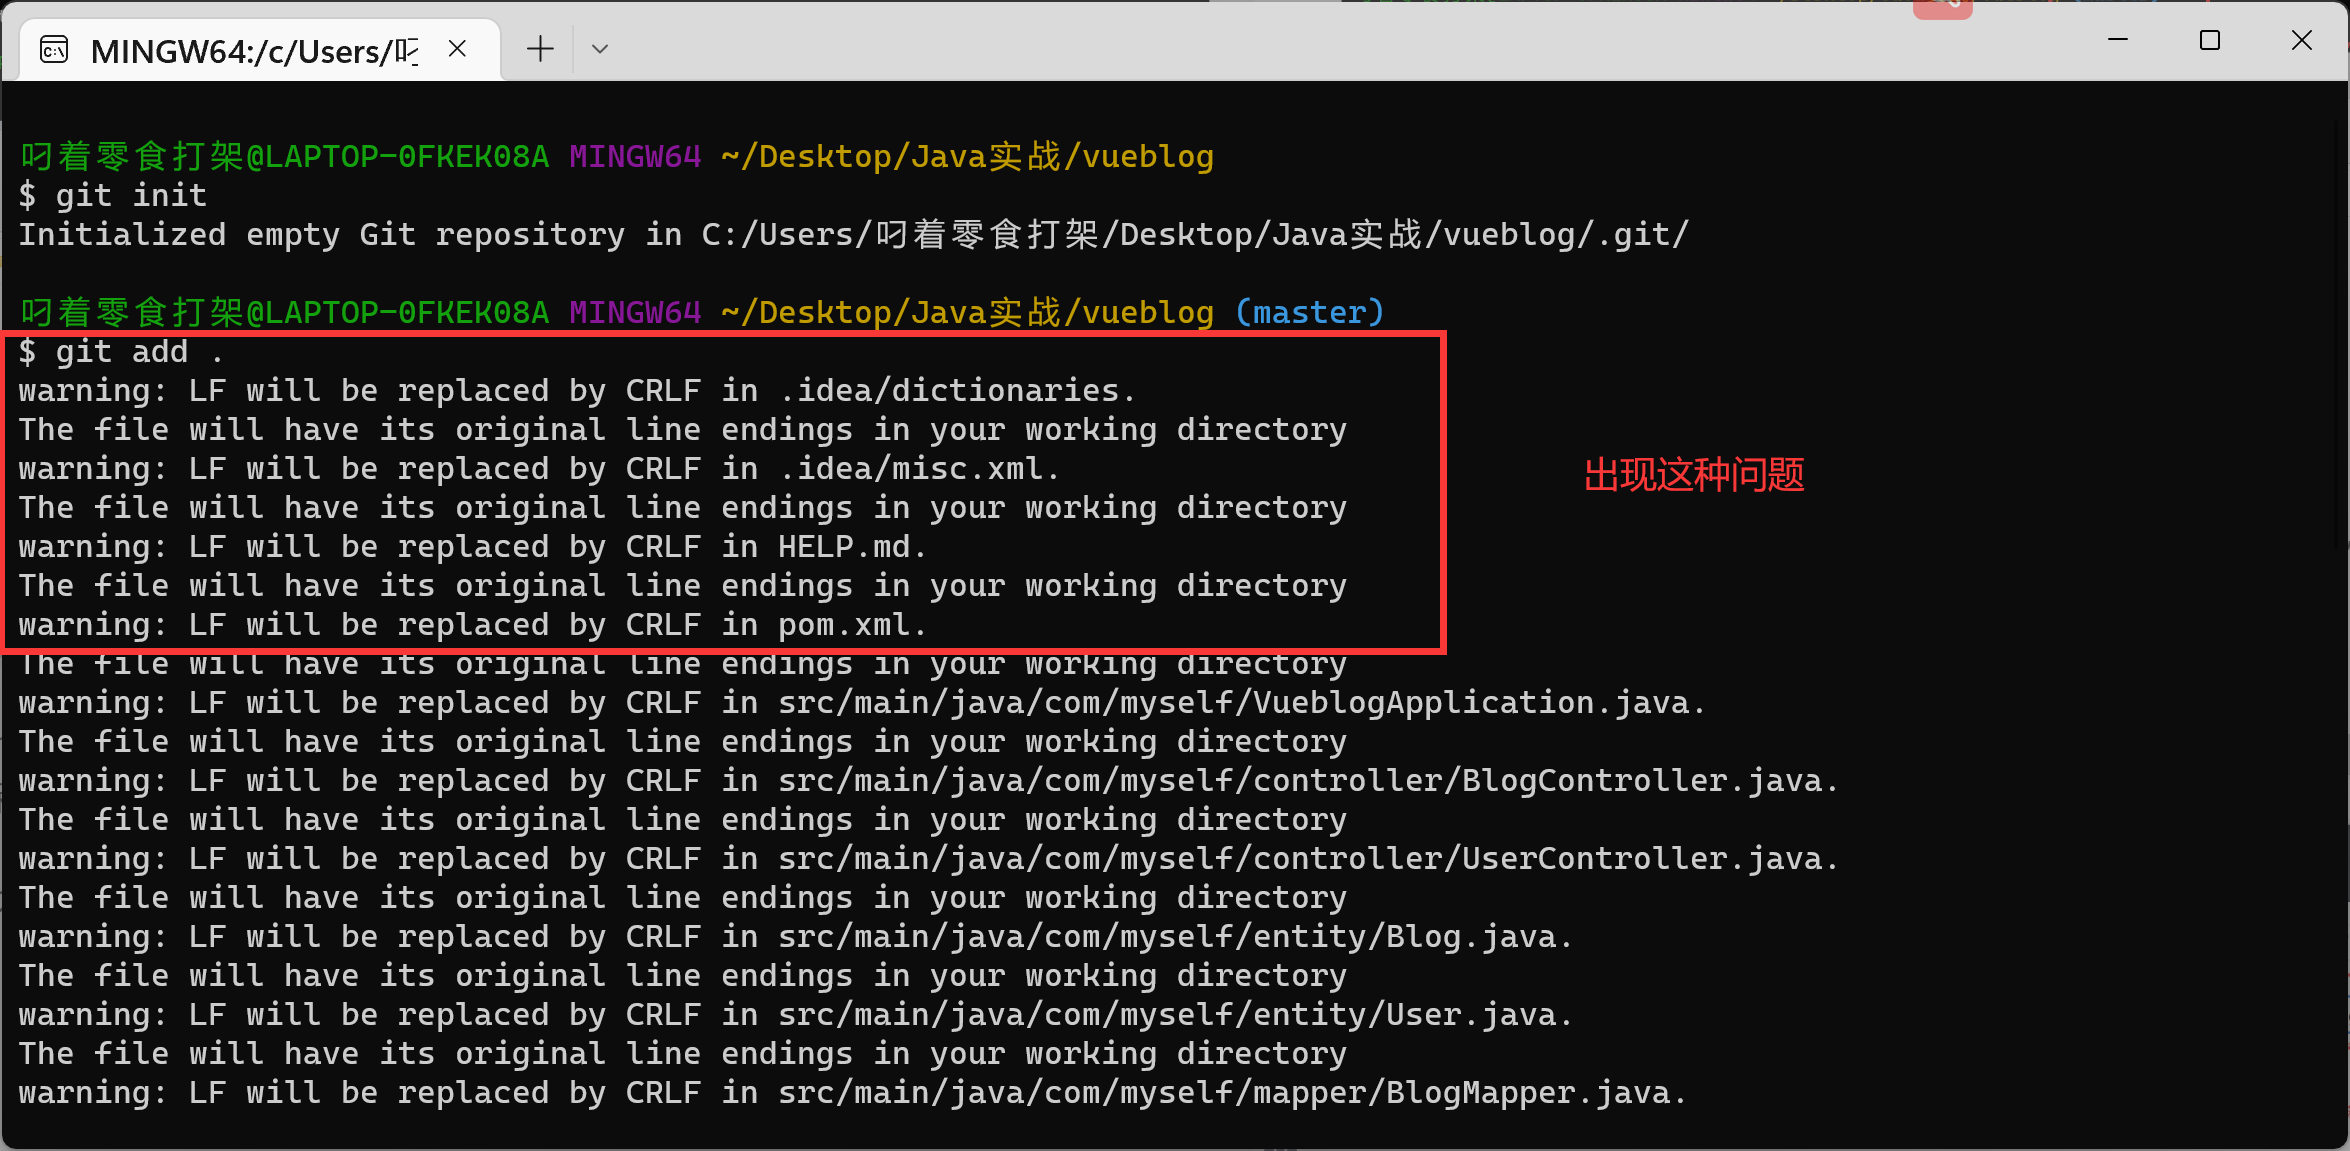Click the warning line for HELP.md
This screenshot has height=1151, width=2350.
coord(473,546)
